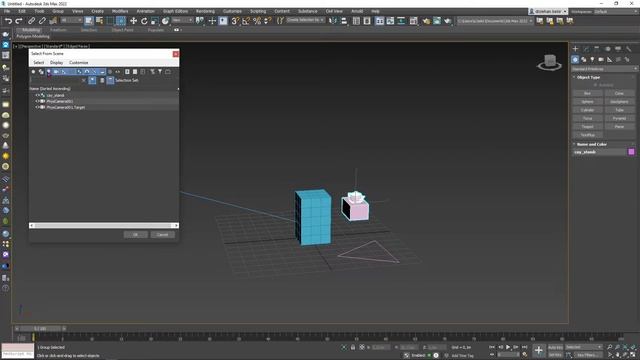
Task: Toggle the 3D Snaps icon
Action: (235, 21)
